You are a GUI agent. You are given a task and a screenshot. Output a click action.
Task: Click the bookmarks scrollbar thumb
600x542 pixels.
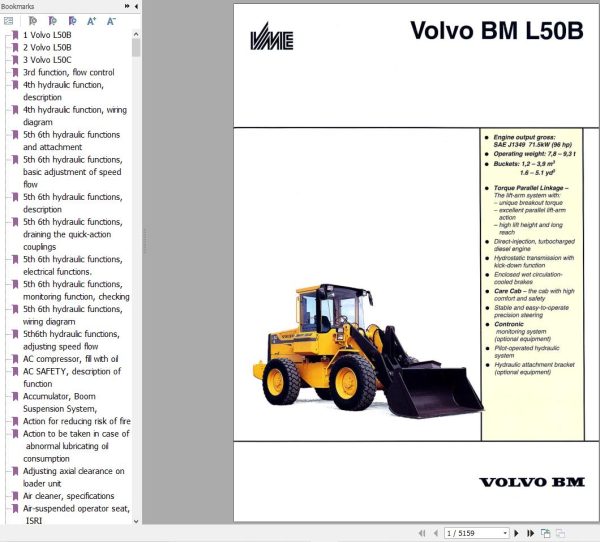pyautogui.click(x=136, y=48)
